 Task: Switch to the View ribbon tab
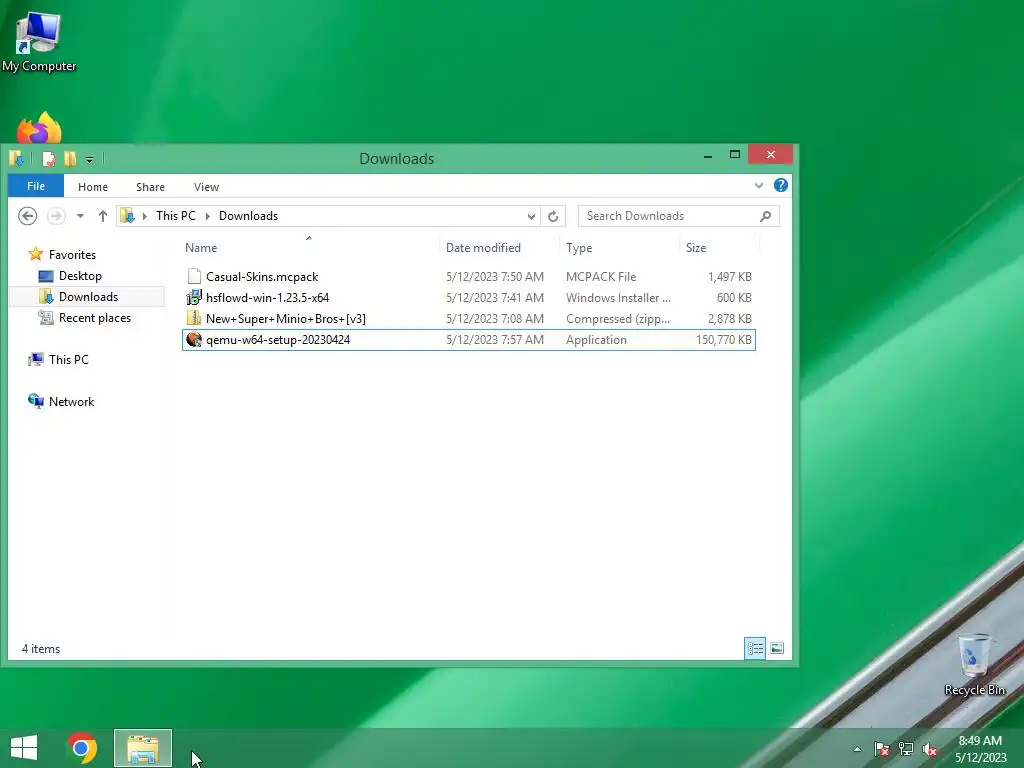206,187
